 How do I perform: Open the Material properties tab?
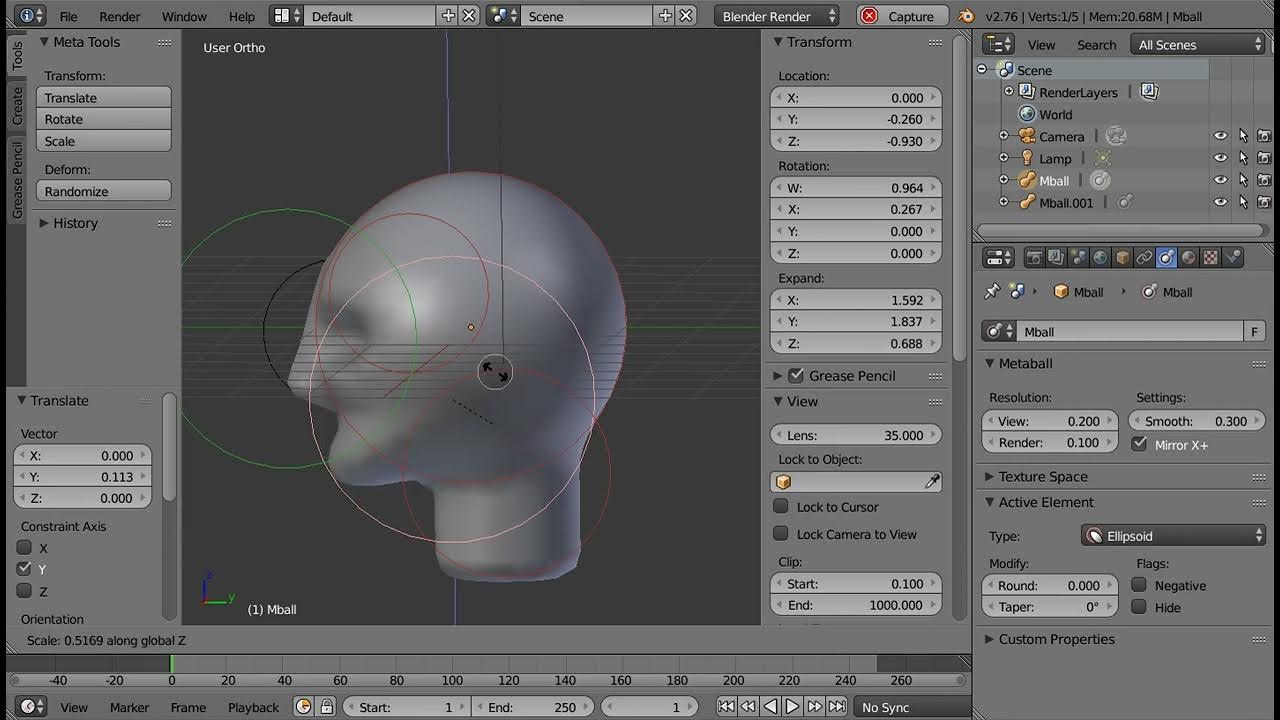point(1188,257)
